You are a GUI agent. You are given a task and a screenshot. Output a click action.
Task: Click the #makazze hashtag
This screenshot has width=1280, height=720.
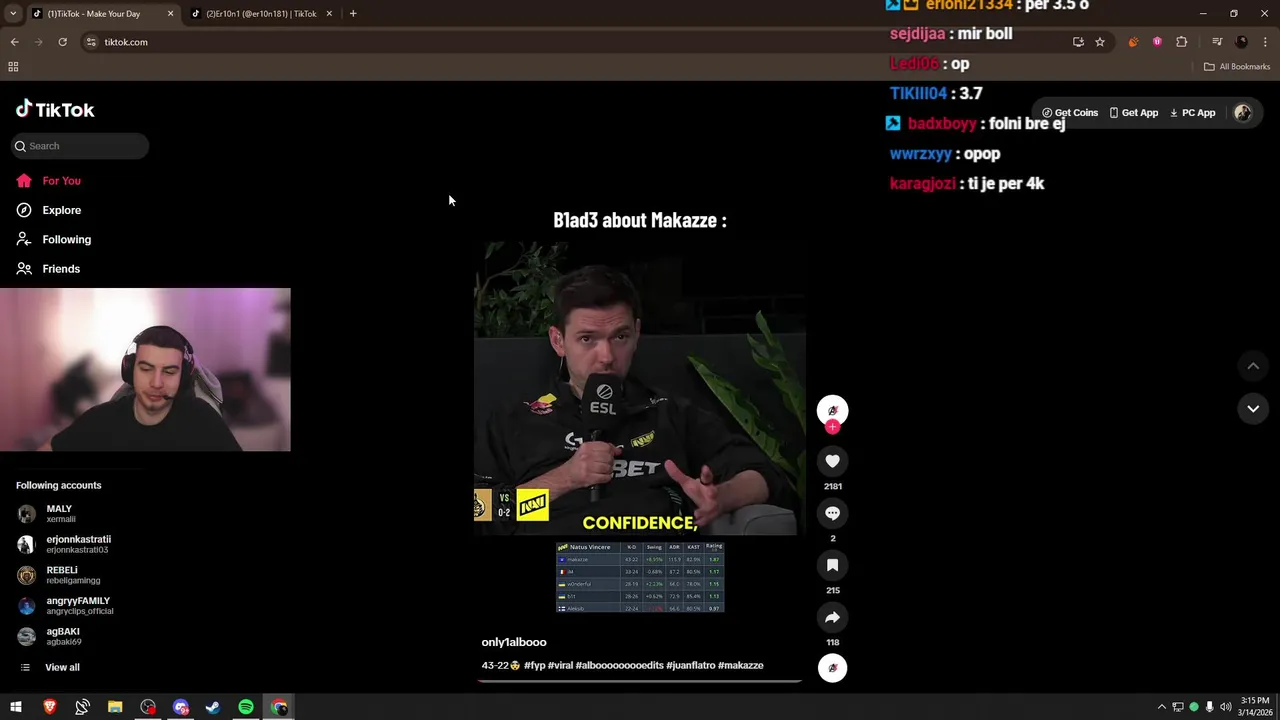tap(741, 665)
